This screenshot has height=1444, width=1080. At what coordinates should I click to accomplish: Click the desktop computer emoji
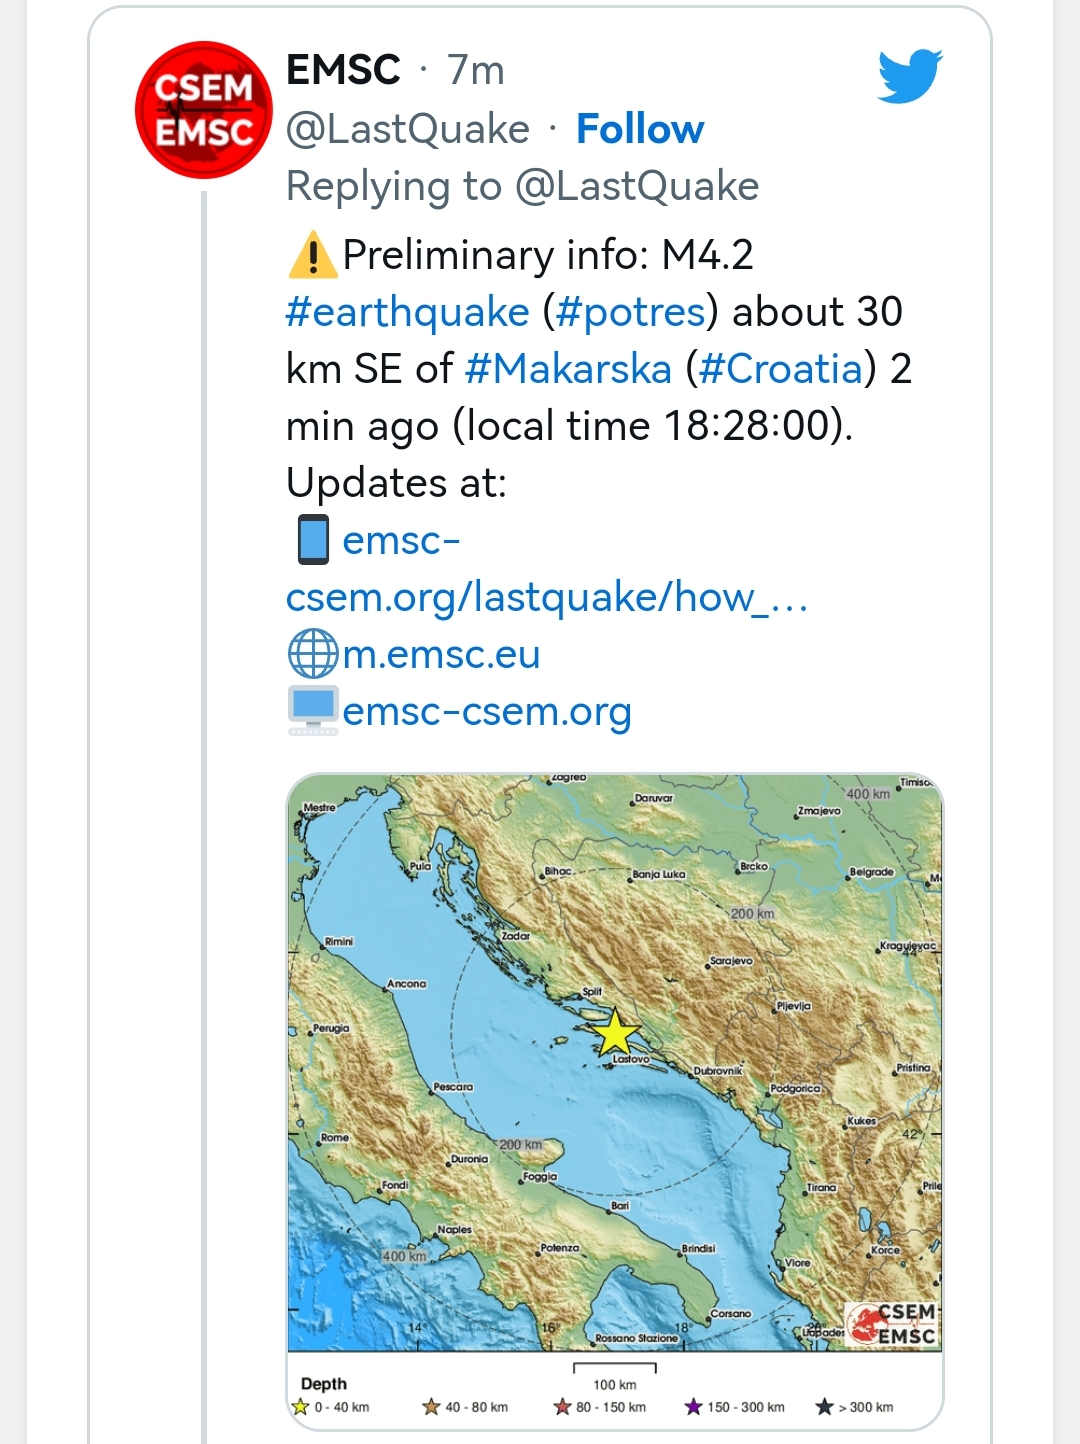click(313, 711)
